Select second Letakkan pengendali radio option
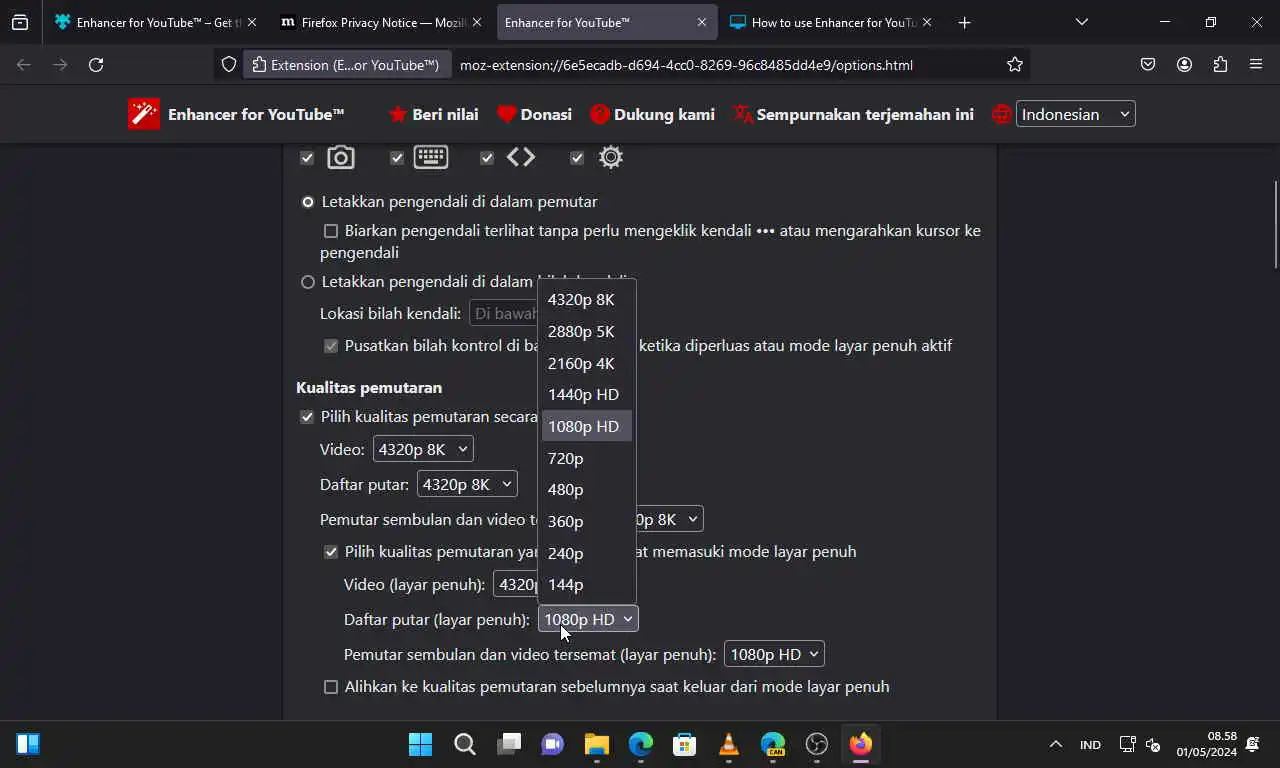 click(308, 282)
